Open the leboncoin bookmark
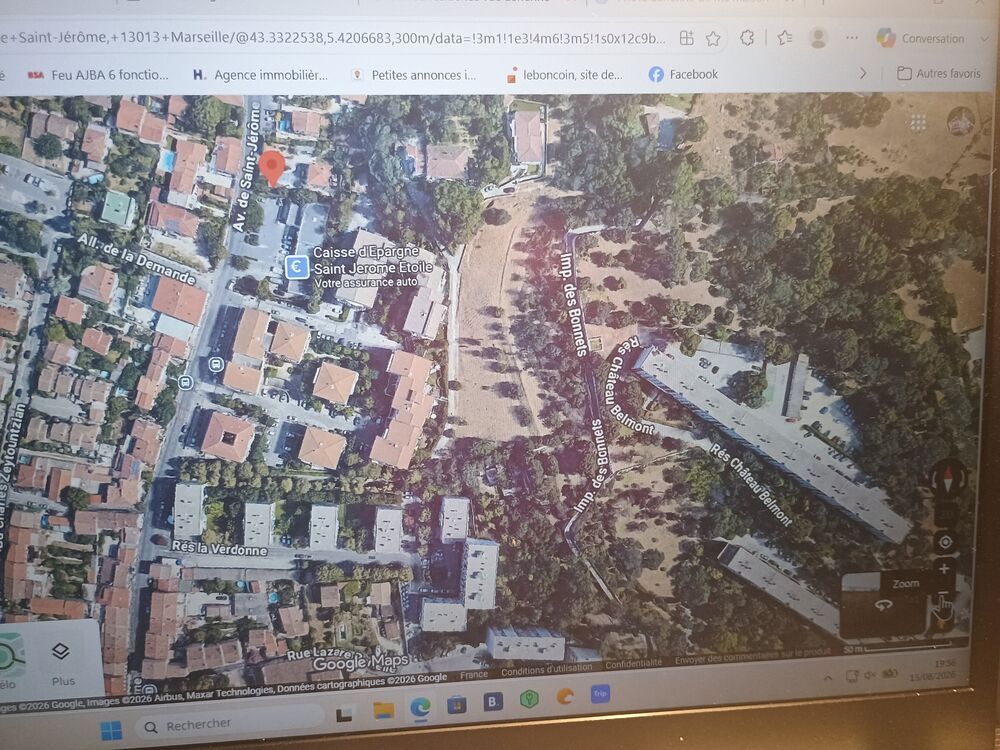 tap(564, 75)
